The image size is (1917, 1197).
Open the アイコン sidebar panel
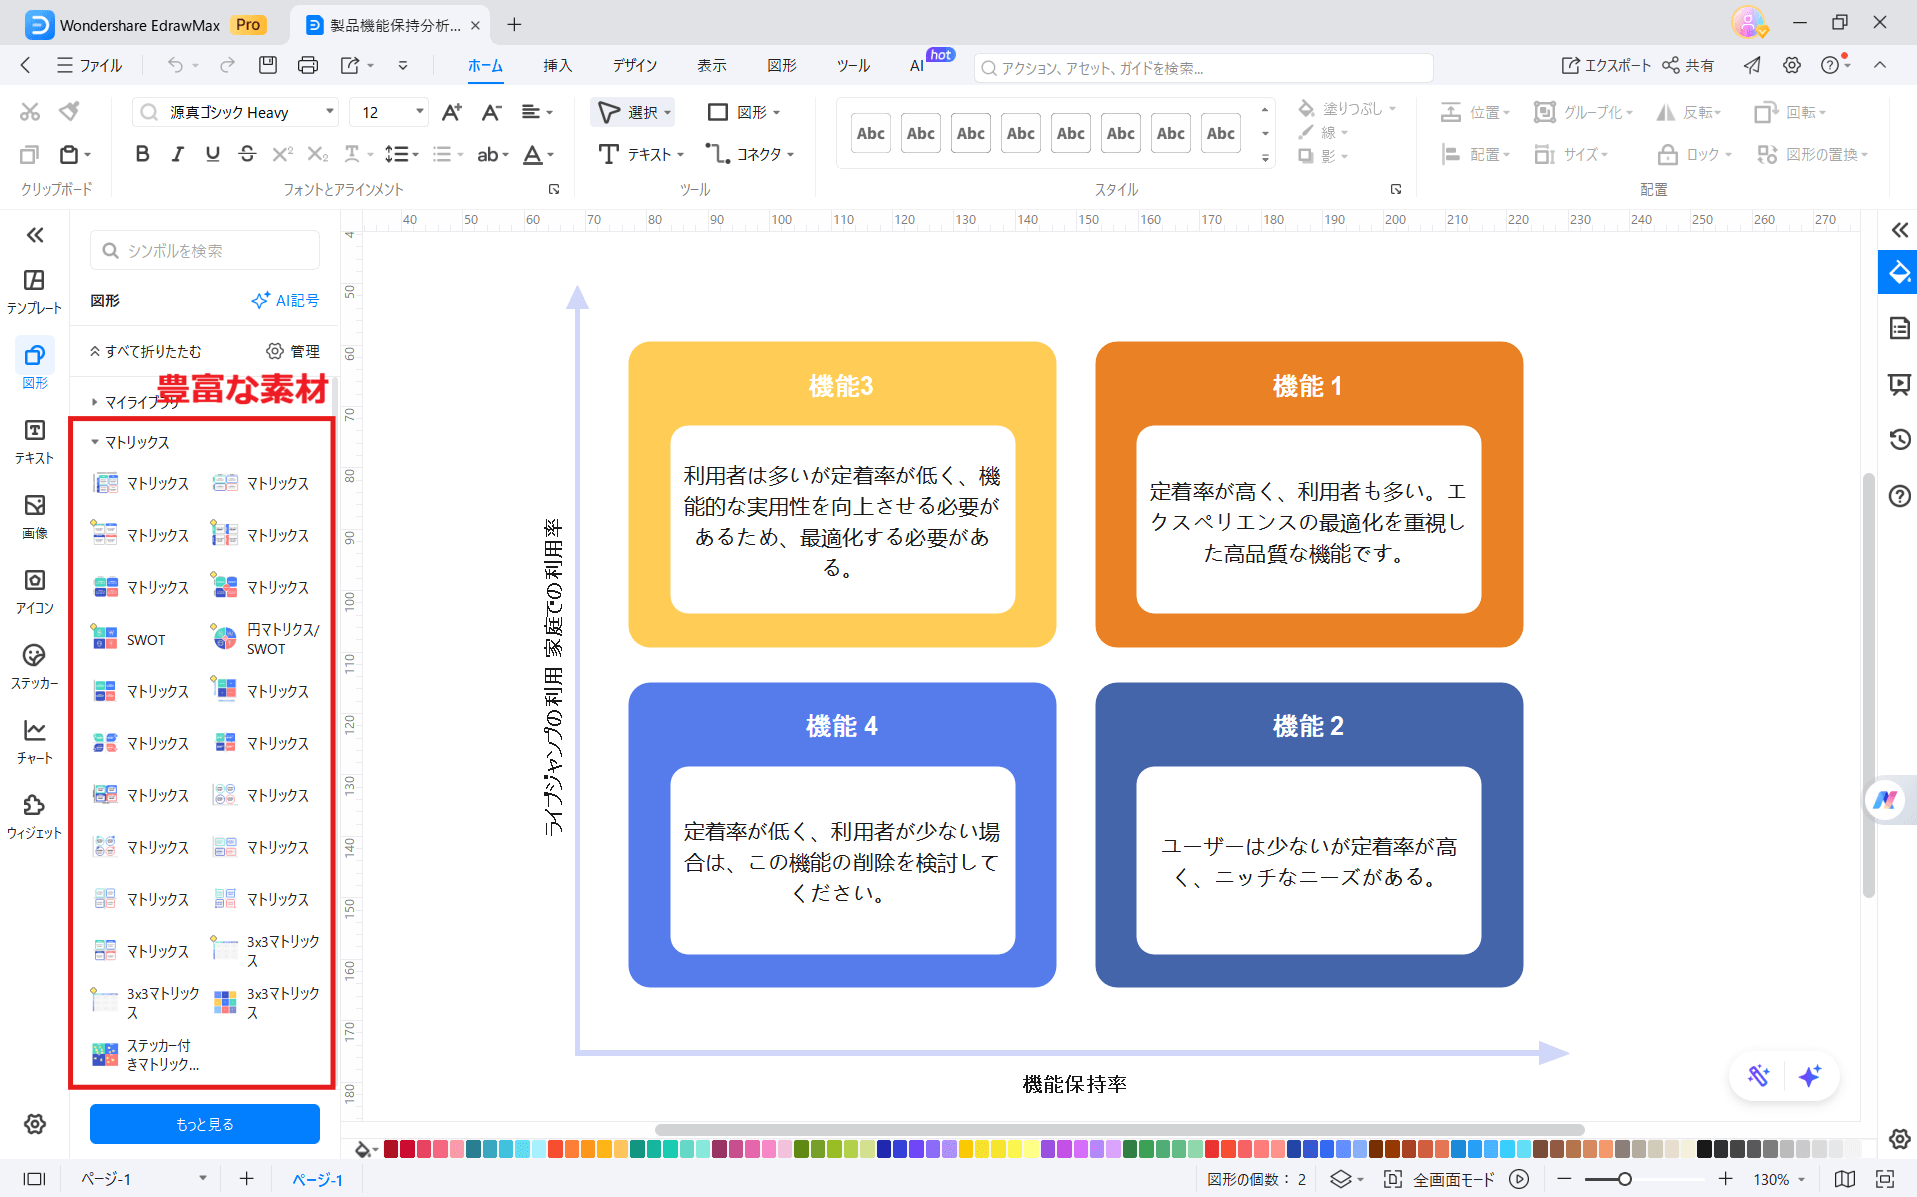coord(34,591)
